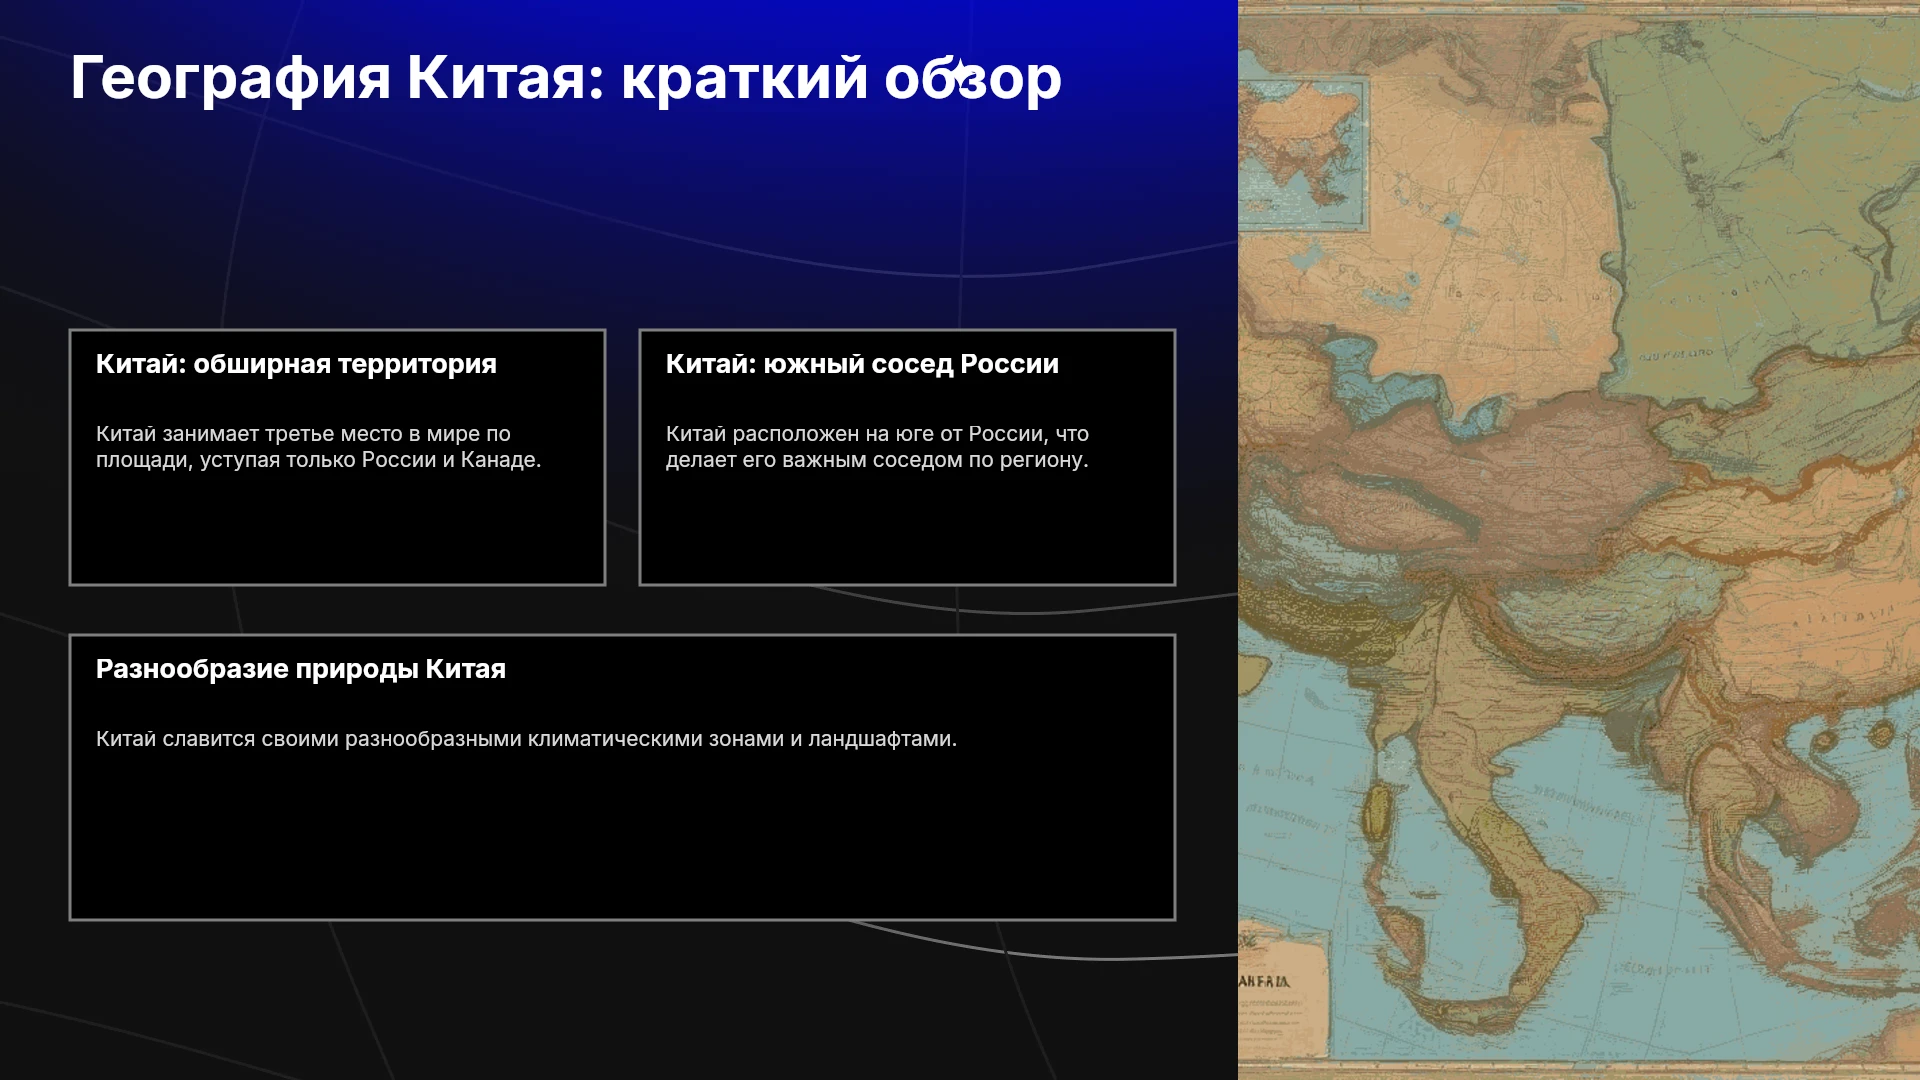Image resolution: width=1920 pixels, height=1080 pixels.
Task: Click the vintage map image of Asia
Action: [x=1579, y=540]
